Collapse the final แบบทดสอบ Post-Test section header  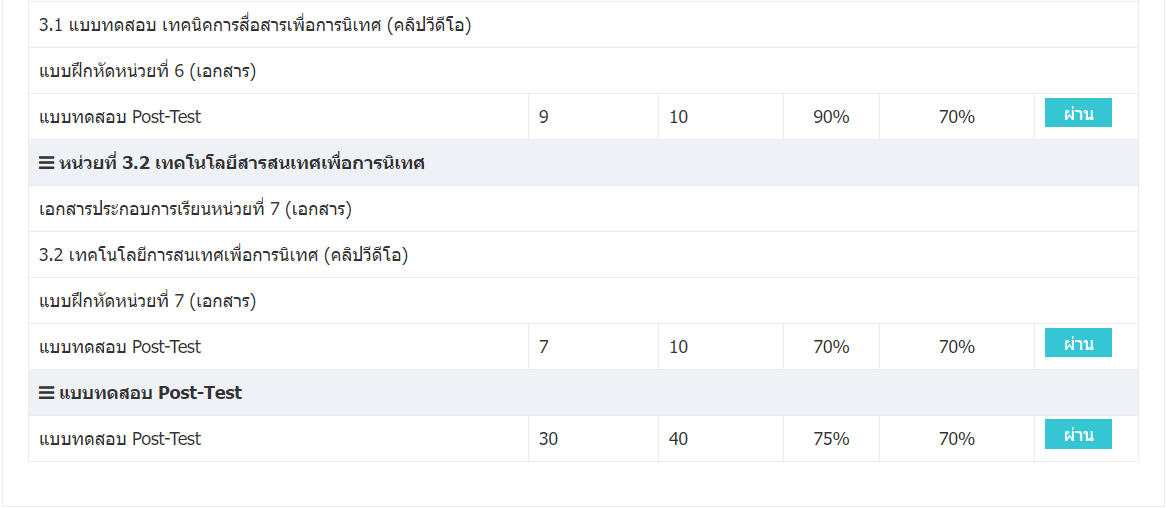(x=583, y=393)
